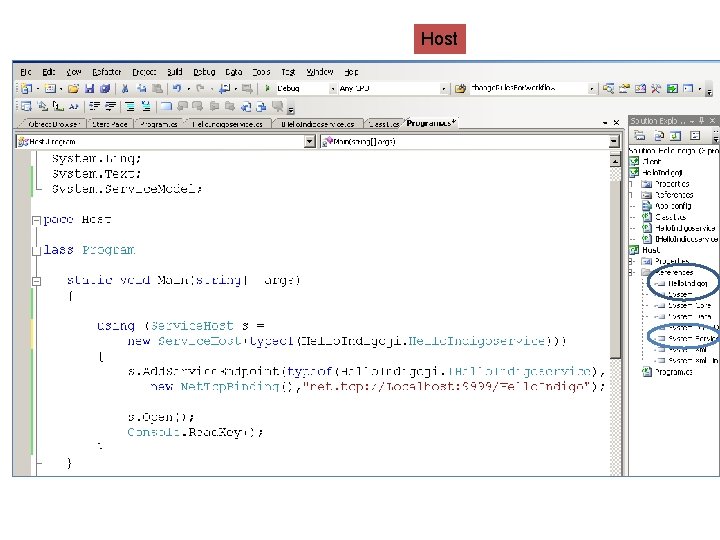Open the Edit menu

point(49,72)
